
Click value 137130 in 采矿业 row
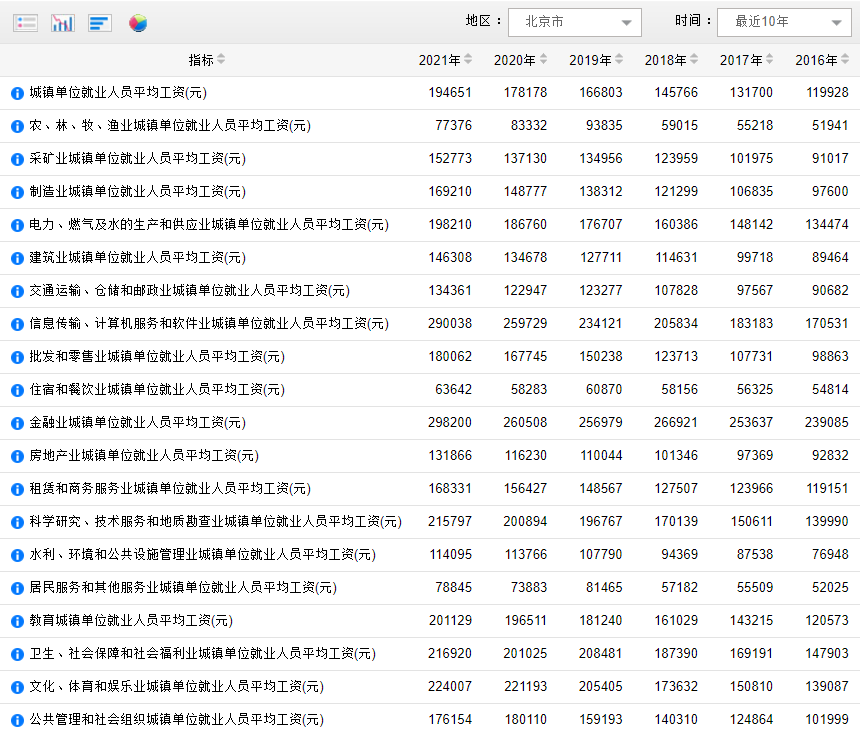pos(525,158)
